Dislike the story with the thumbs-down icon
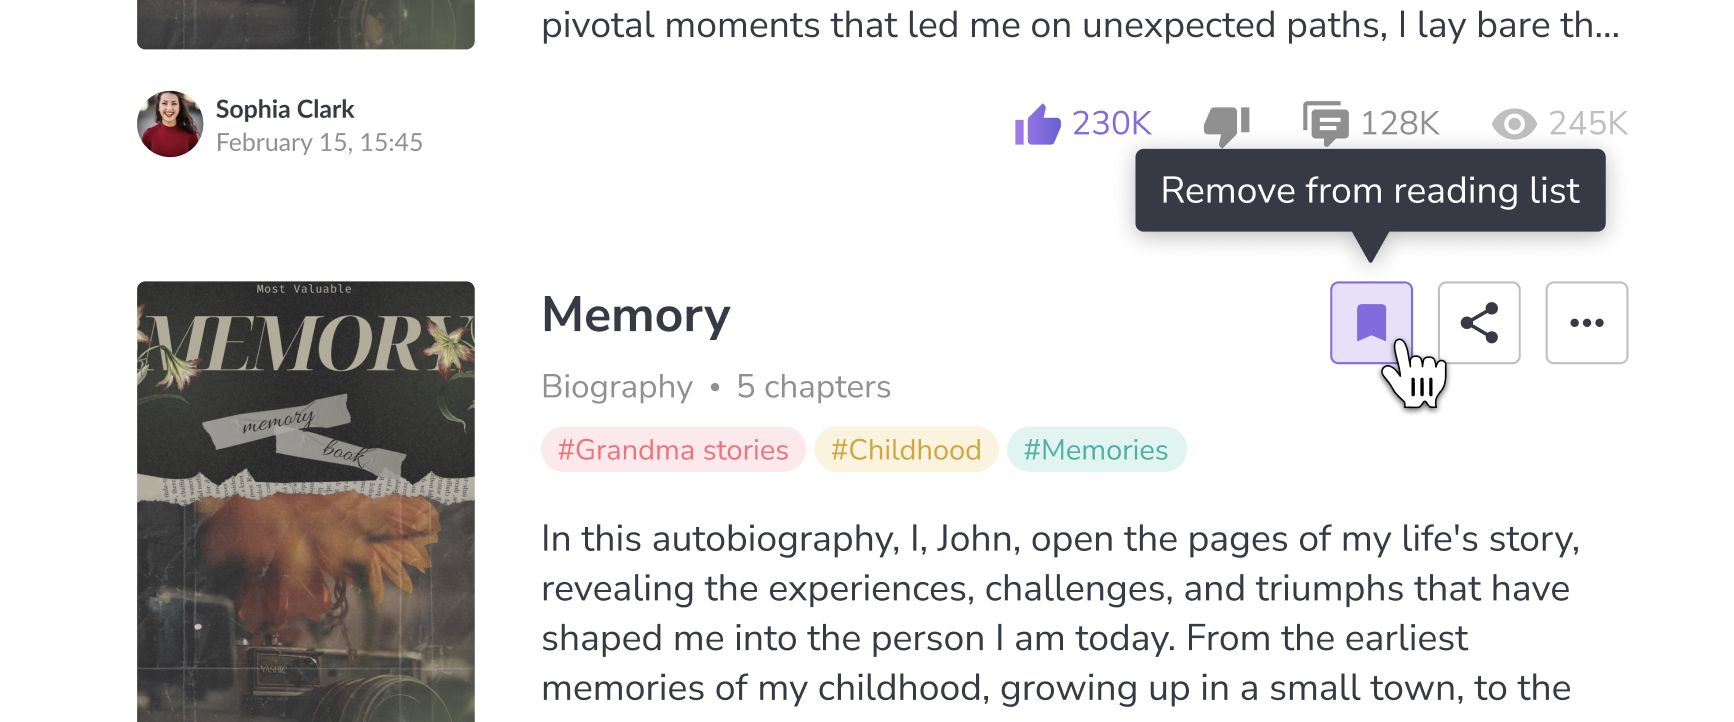The image size is (1734, 722). (1227, 123)
